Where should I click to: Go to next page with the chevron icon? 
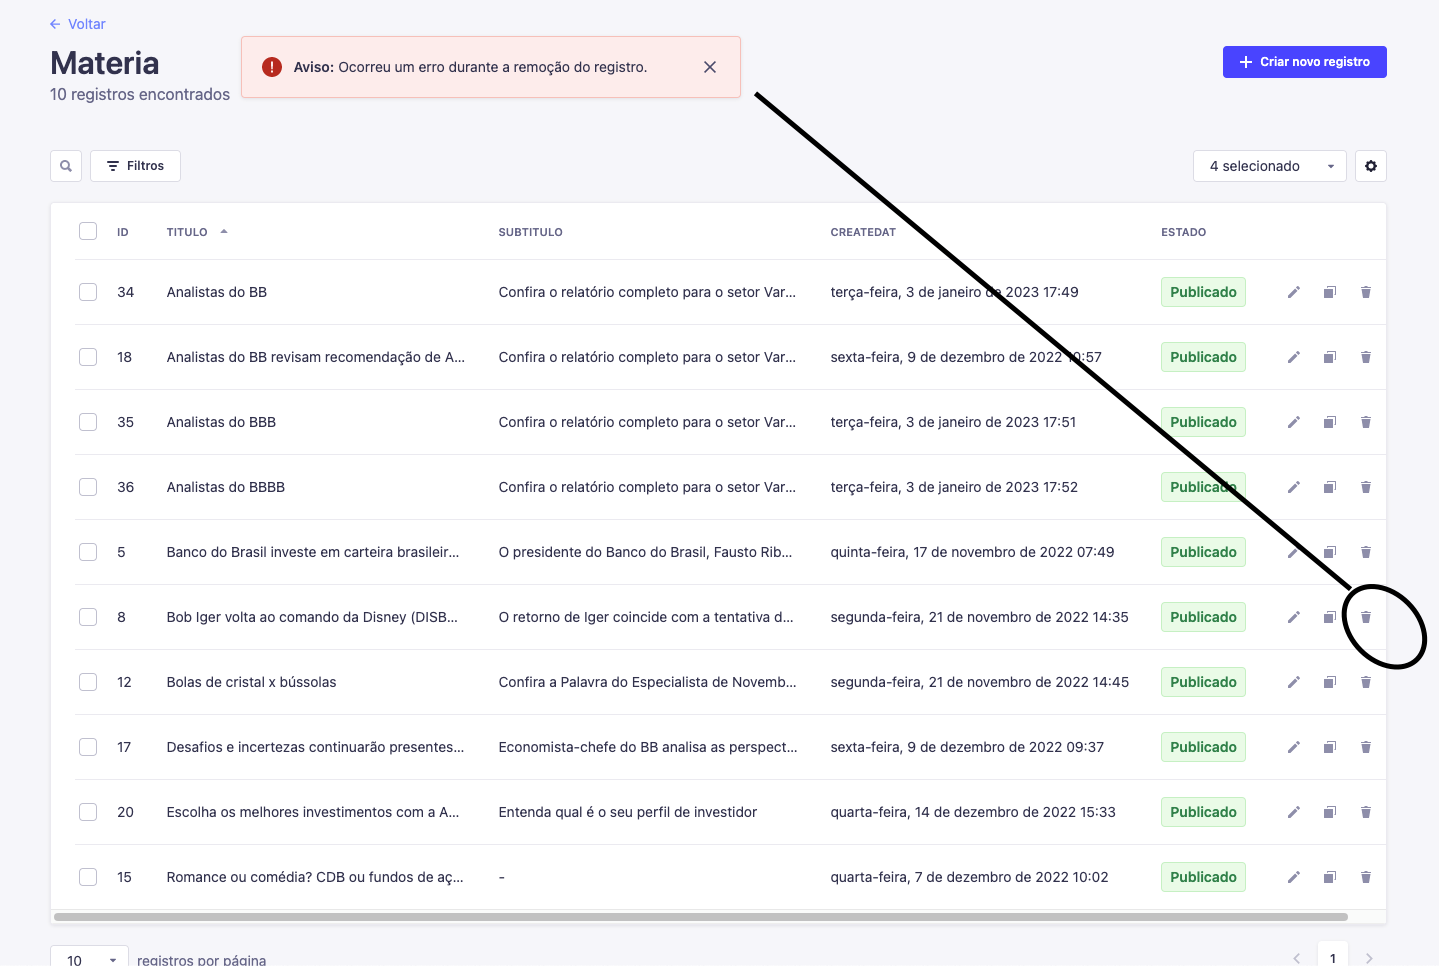[x=1368, y=956]
